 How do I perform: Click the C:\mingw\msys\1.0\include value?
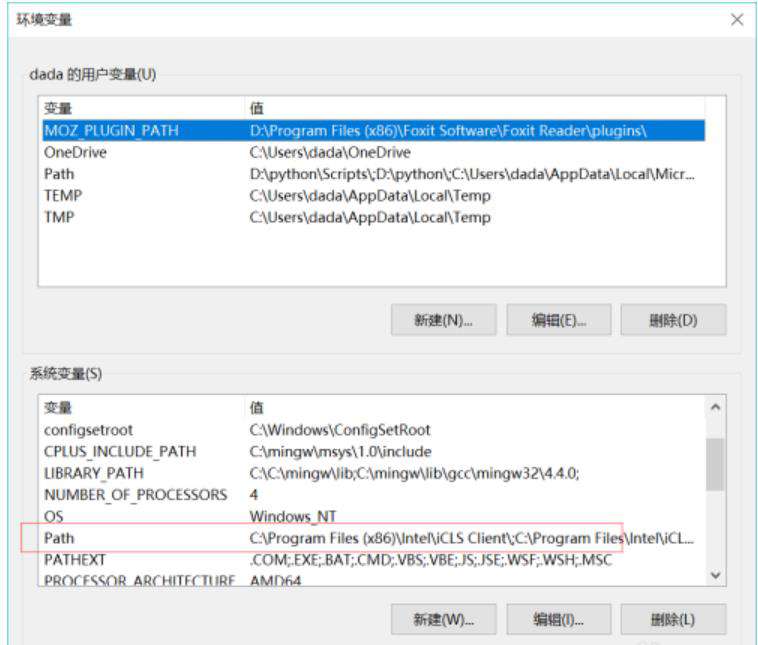(x=340, y=452)
